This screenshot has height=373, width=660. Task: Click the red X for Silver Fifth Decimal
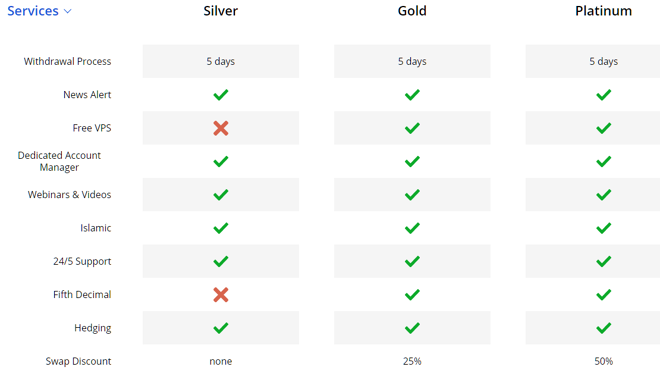[x=221, y=295]
